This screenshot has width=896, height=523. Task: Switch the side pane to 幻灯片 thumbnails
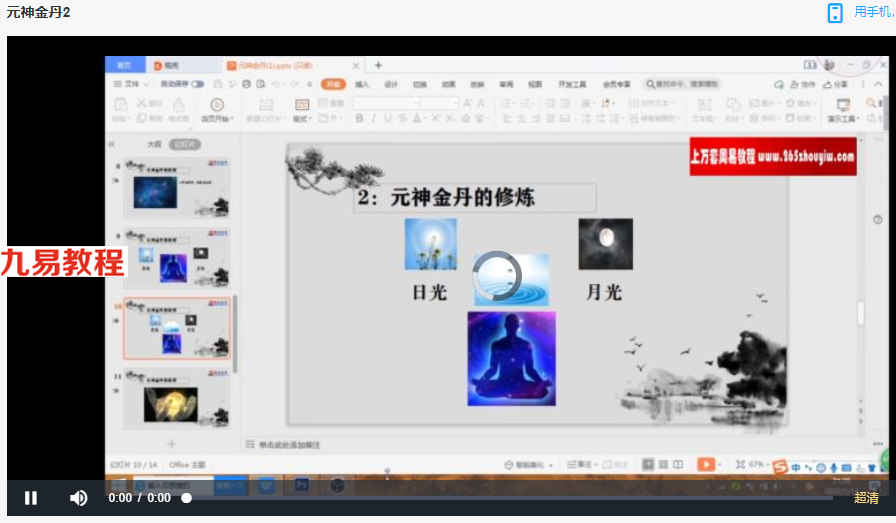(185, 144)
